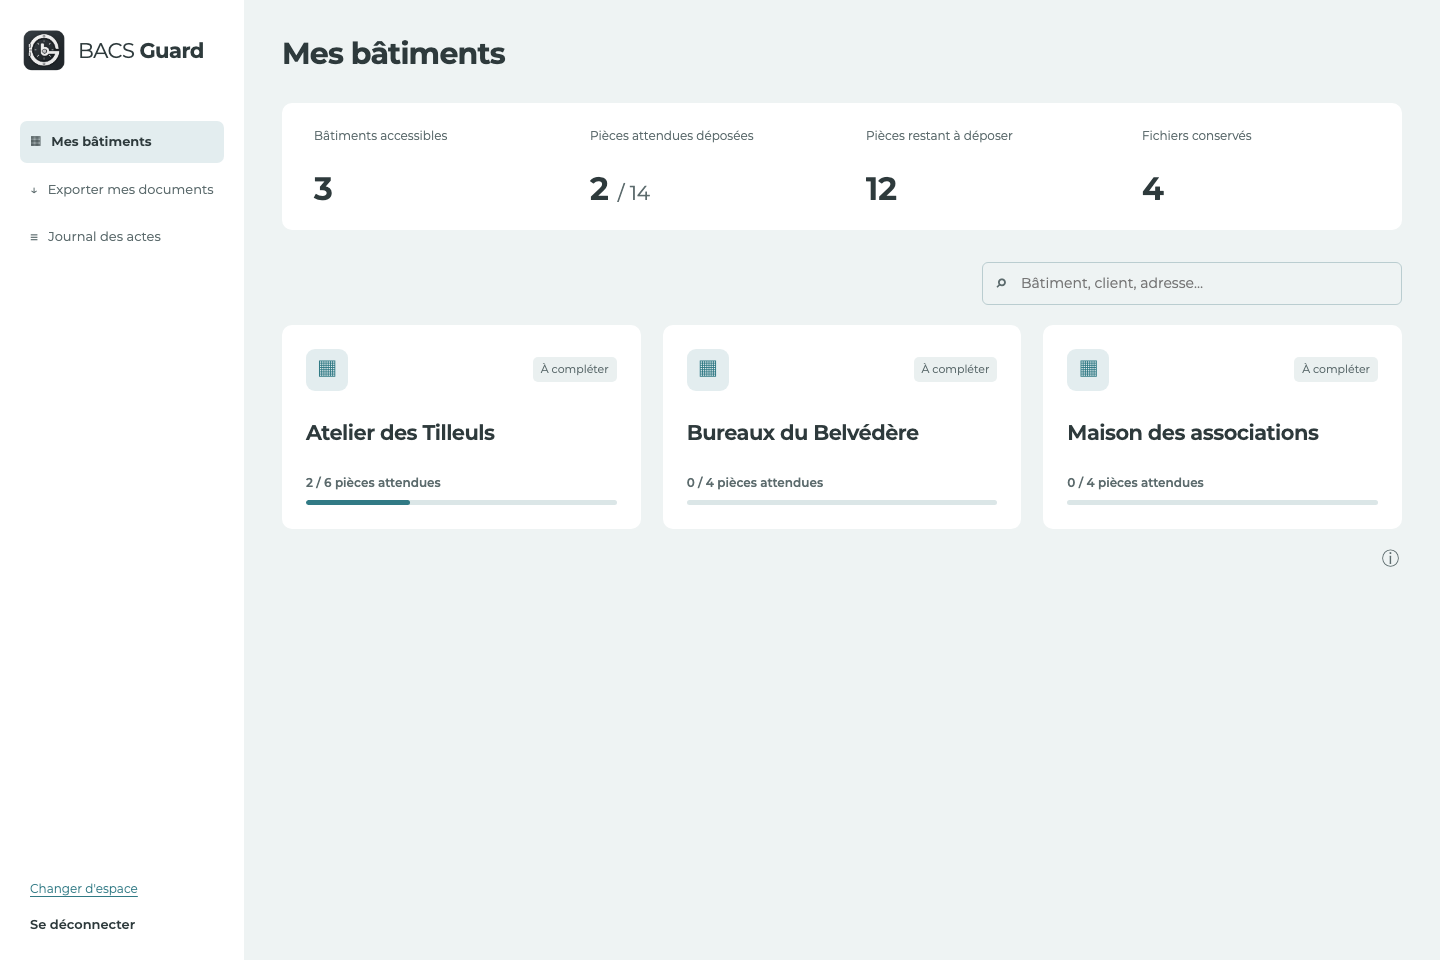Click the Exporter mes documents arrow icon

tap(34, 190)
